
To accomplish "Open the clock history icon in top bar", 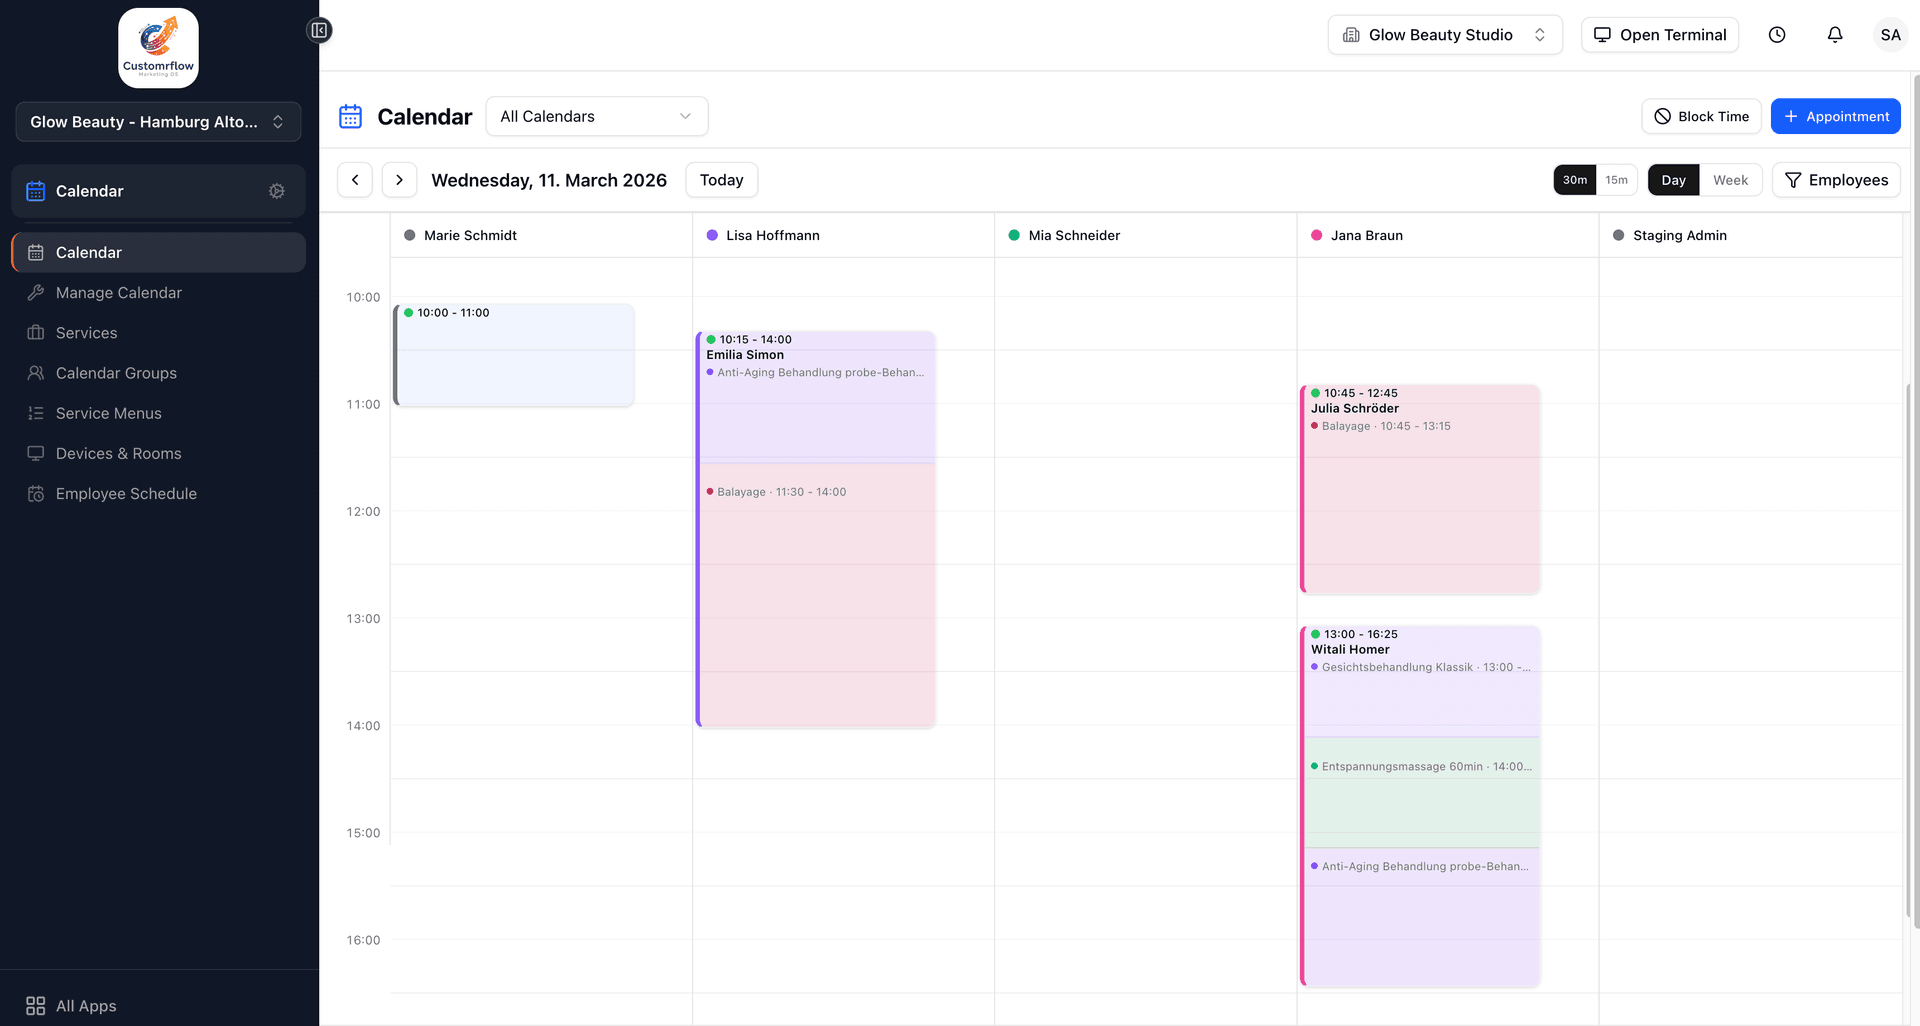I will point(1777,35).
